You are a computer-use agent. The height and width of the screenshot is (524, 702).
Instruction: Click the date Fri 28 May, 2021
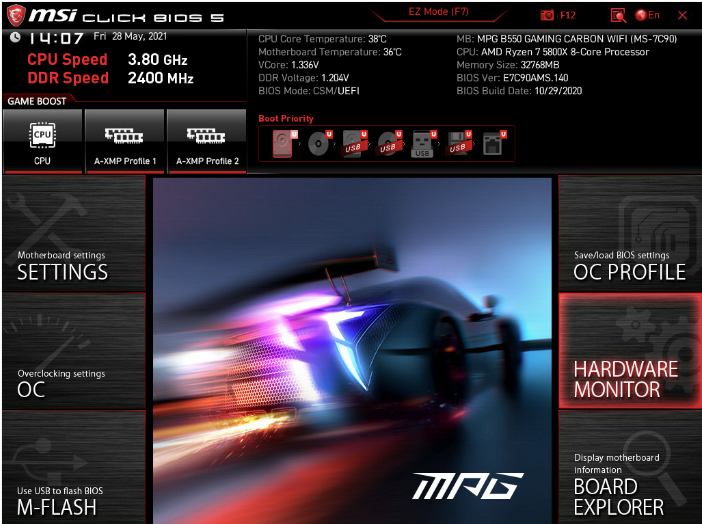coord(130,36)
